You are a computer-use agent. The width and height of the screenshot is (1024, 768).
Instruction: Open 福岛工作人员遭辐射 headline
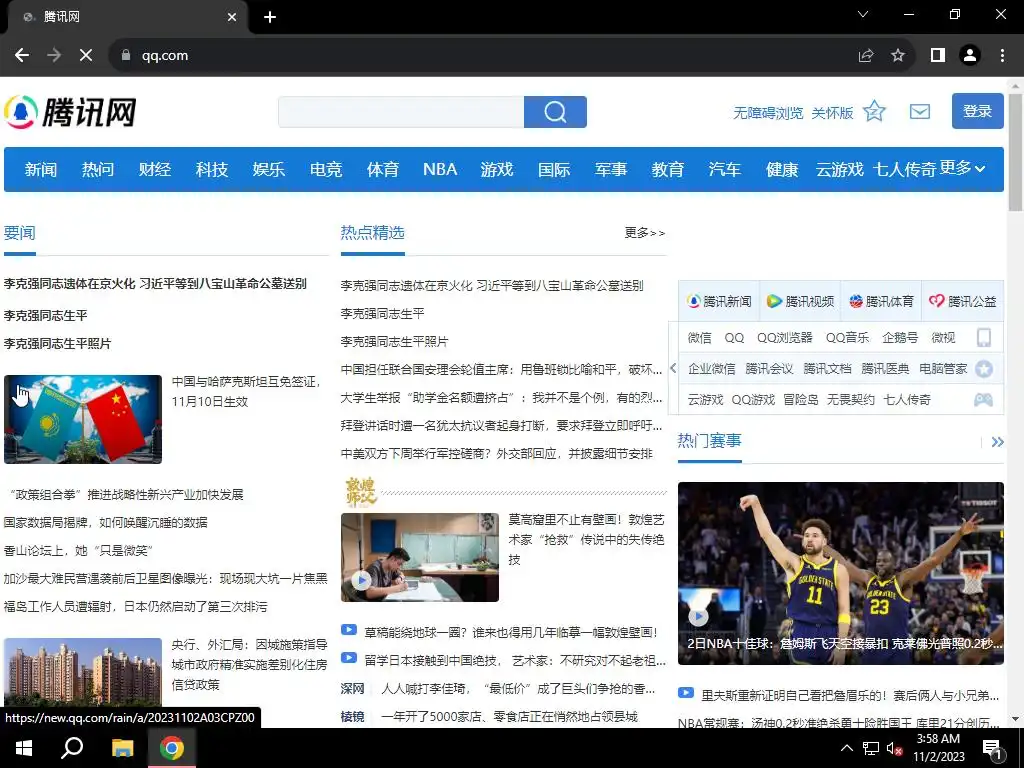tap(135, 607)
